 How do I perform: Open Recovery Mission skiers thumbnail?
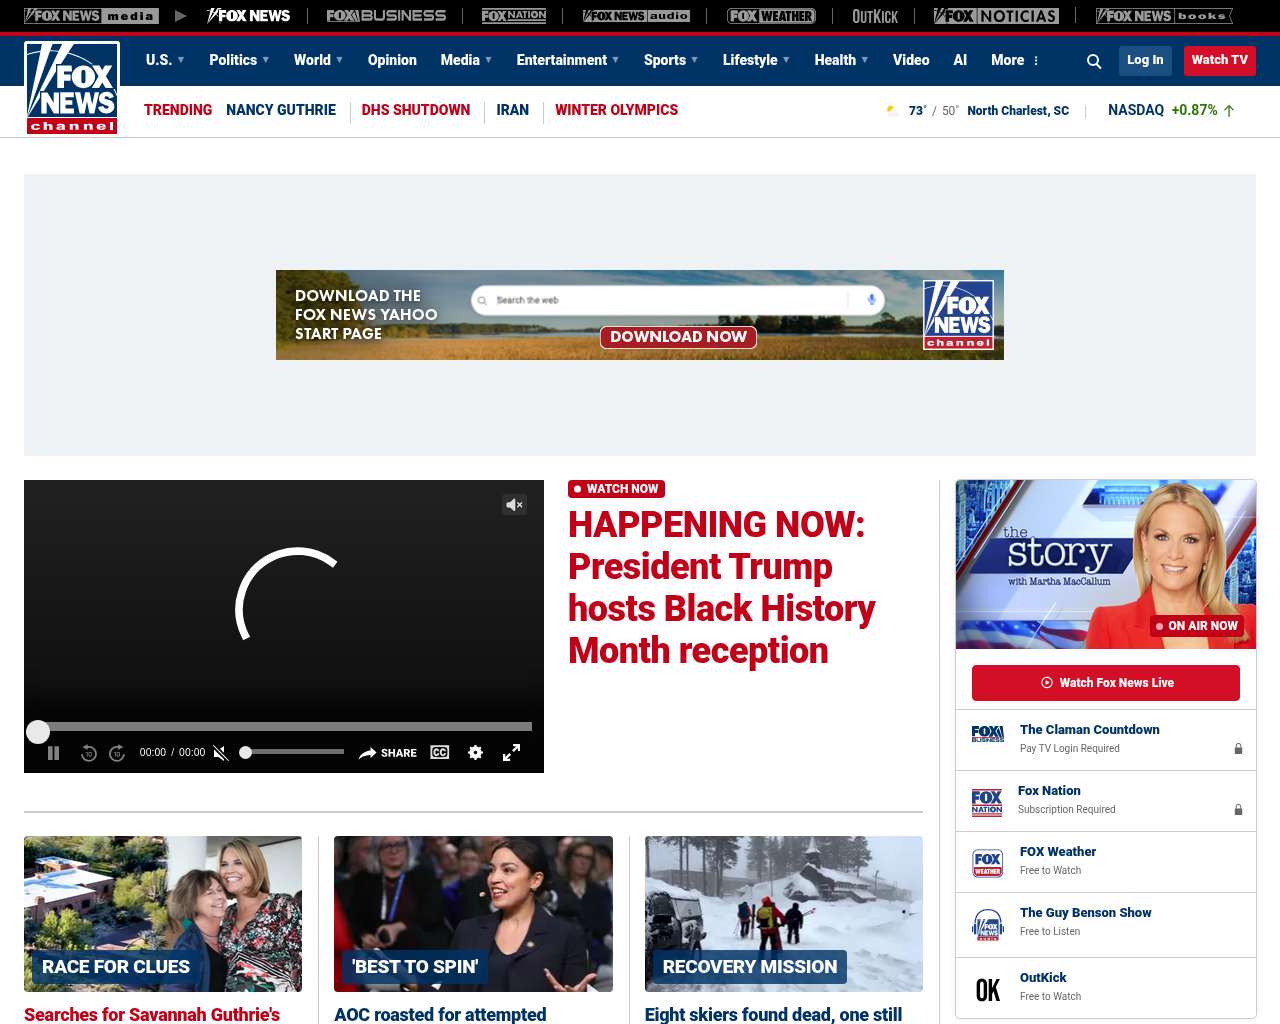(784, 914)
